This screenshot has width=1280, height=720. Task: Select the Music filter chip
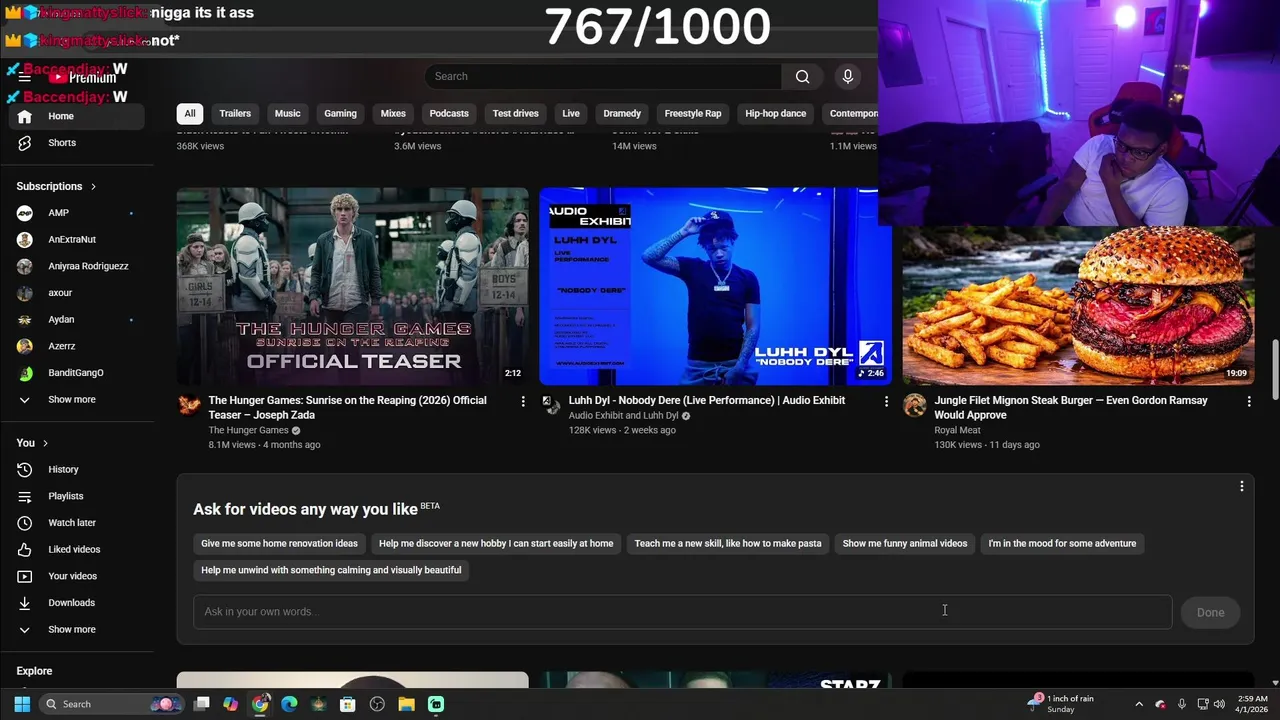point(288,114)
